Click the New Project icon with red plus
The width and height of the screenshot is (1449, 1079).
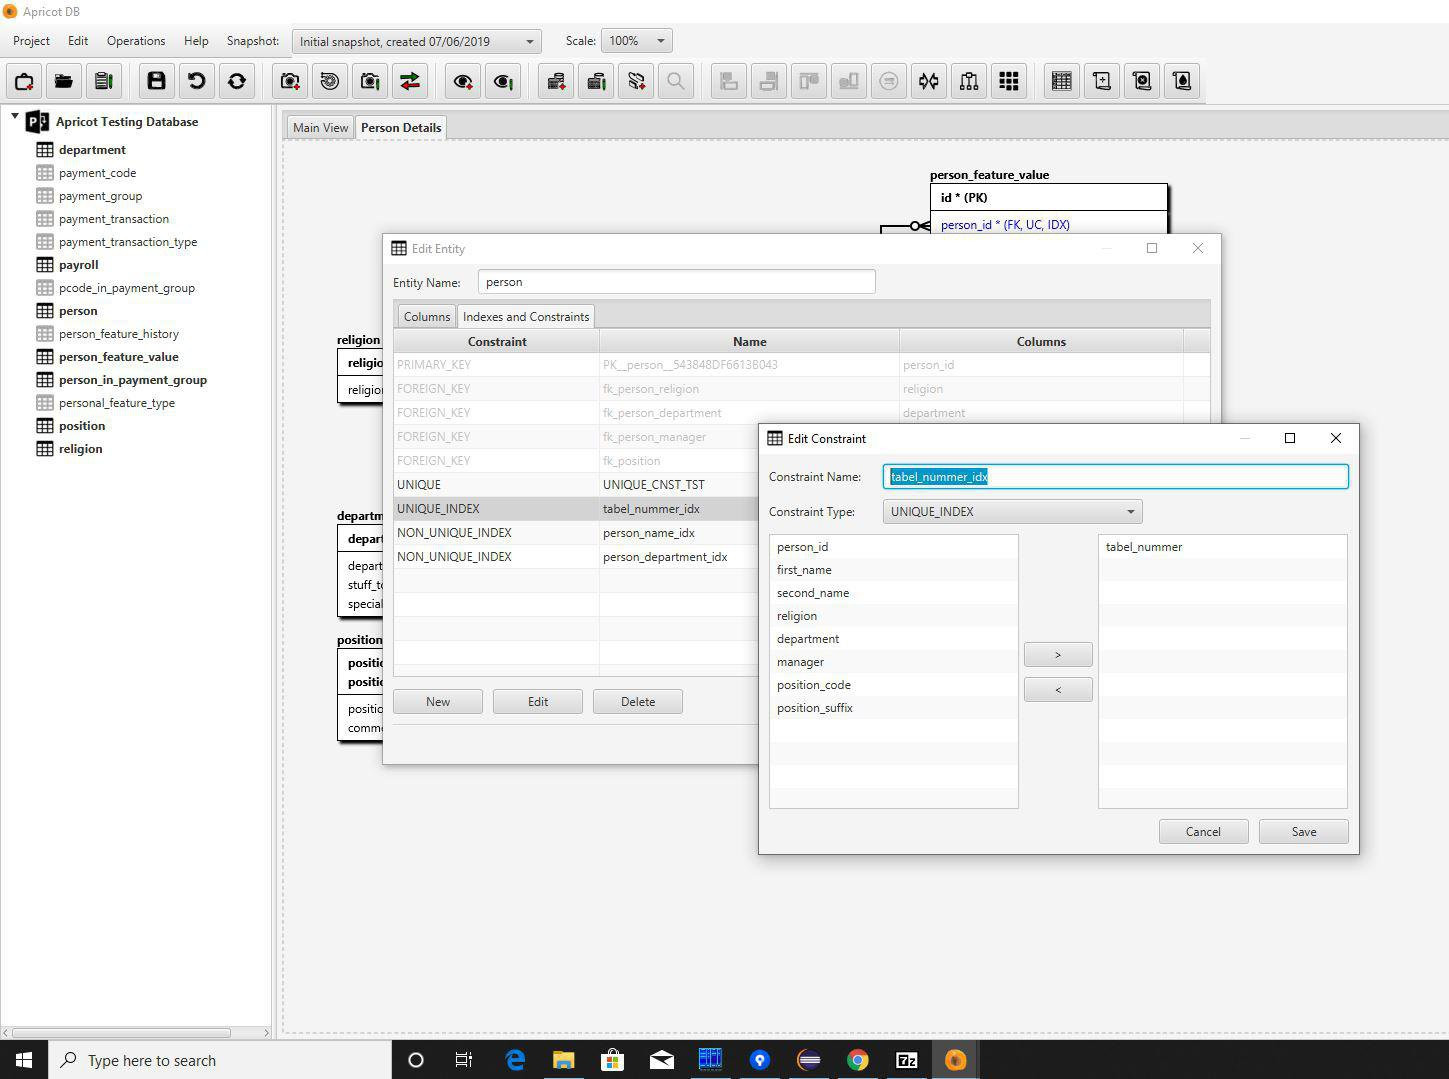[24, 81]
